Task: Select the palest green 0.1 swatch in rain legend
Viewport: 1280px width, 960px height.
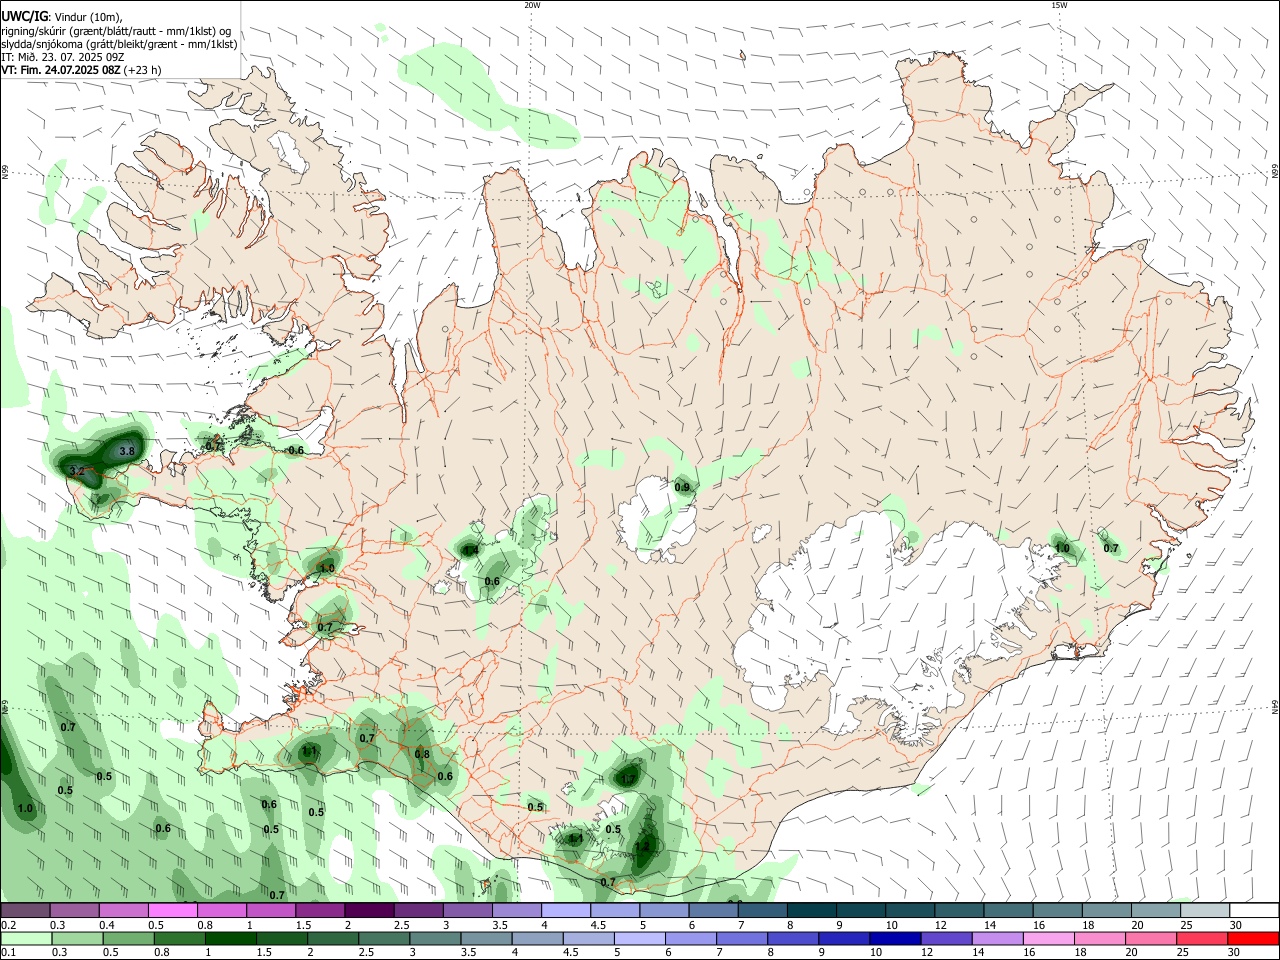Action: point(26,939)
